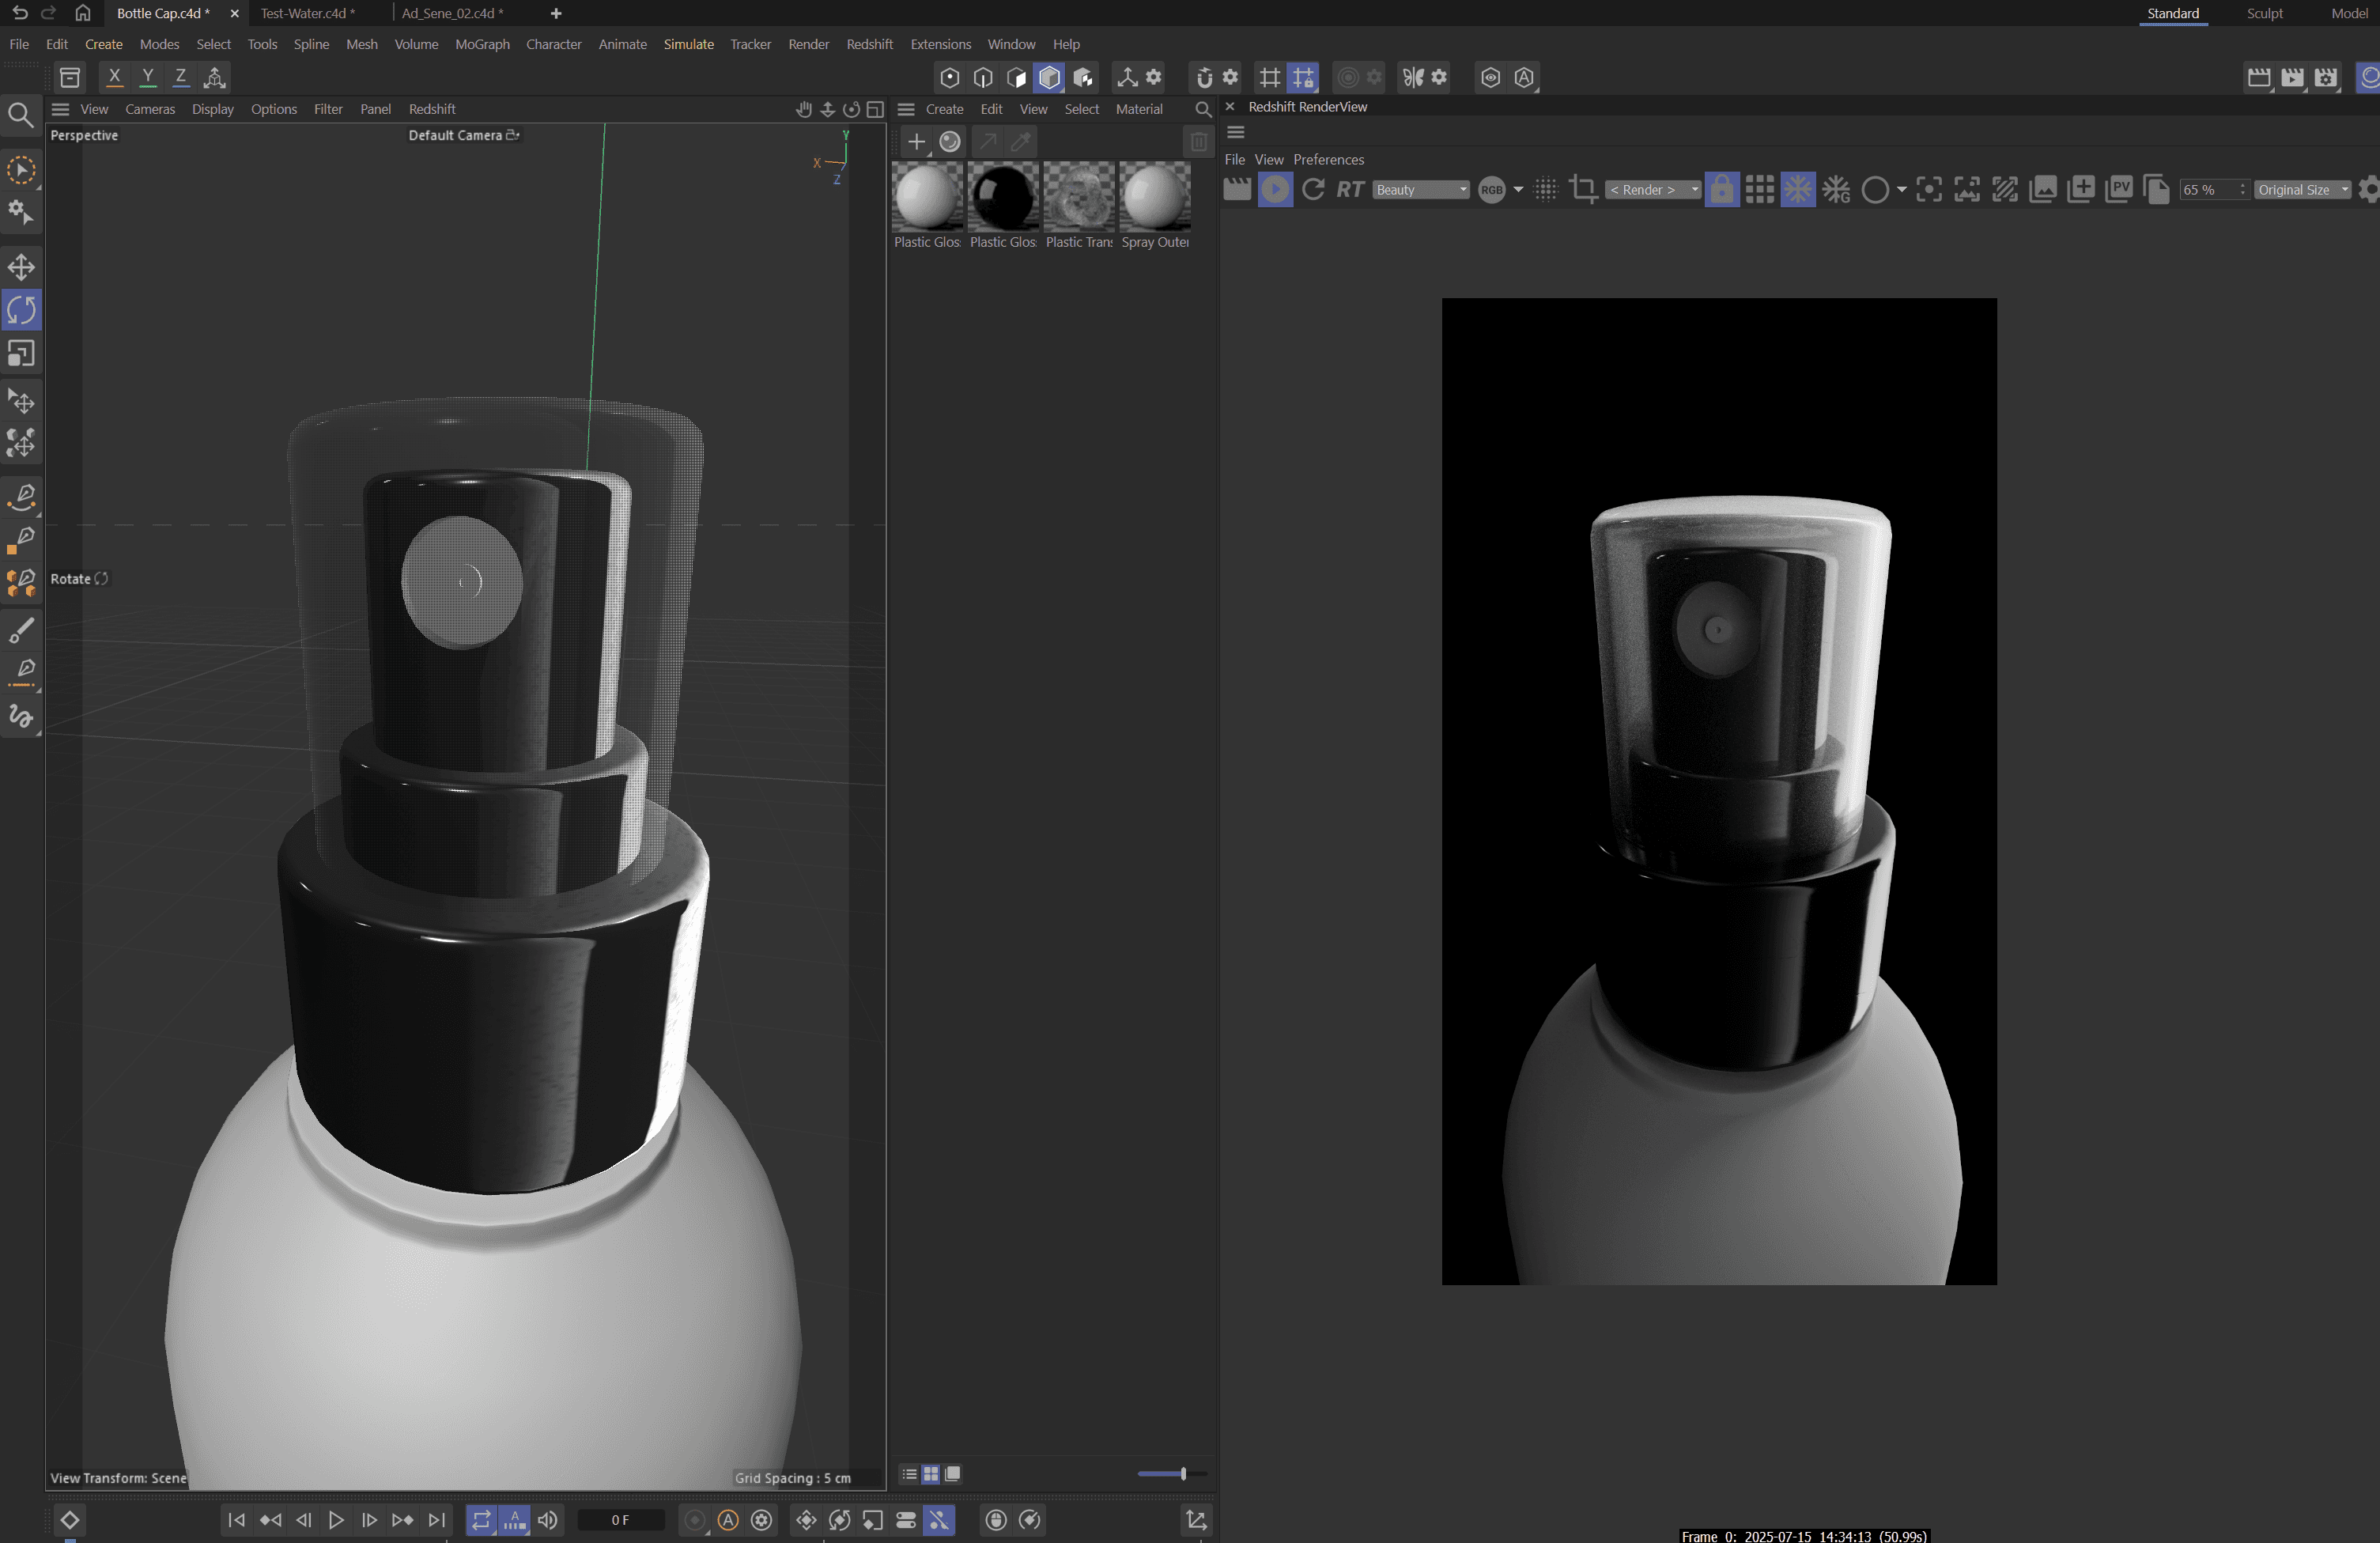The width and height of the screenshot is (2380, 1543).
Task: Open the MoGraph menu
Action: [x=482, y=44]
